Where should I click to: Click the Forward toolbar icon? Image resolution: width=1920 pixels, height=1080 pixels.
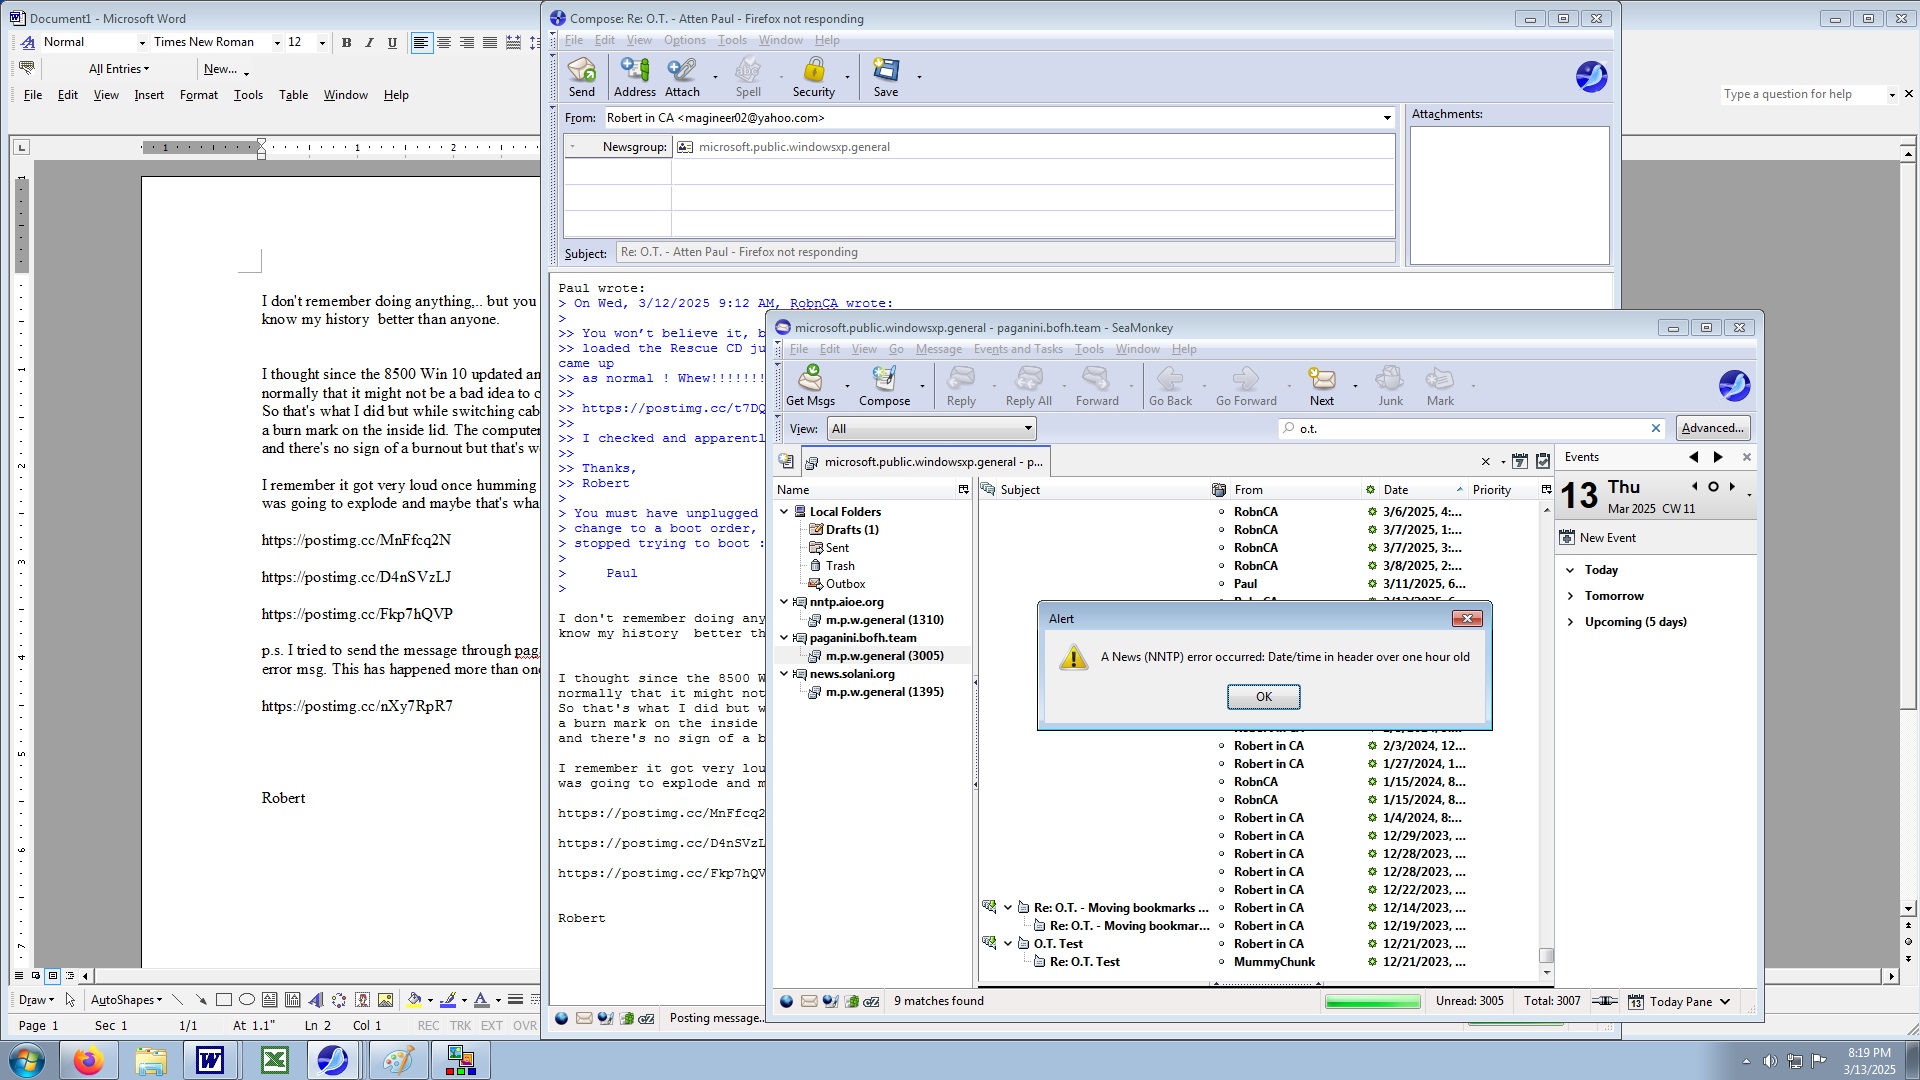pyautogui.click(x=1097, y=386)
